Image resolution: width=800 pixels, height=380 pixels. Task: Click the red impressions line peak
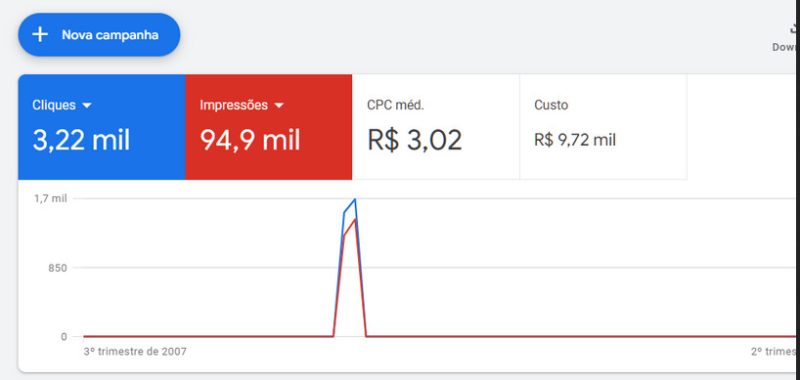tap(355, 219)
